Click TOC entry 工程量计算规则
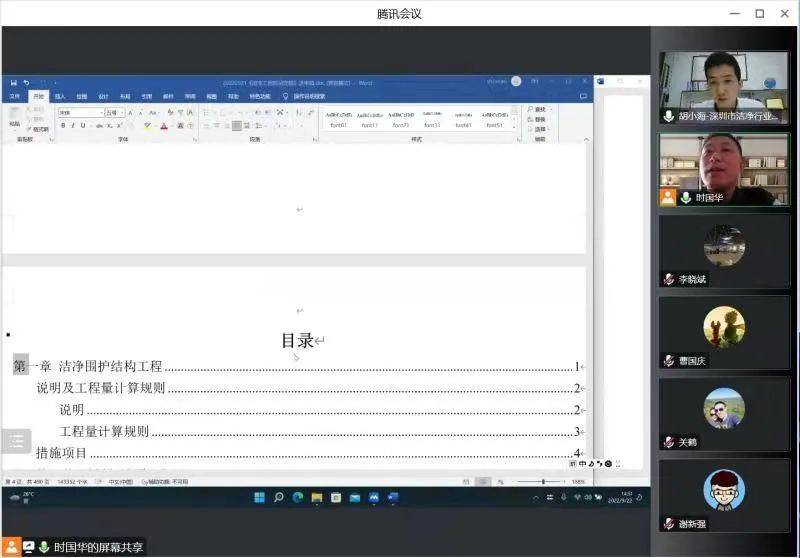 [104, 432]
